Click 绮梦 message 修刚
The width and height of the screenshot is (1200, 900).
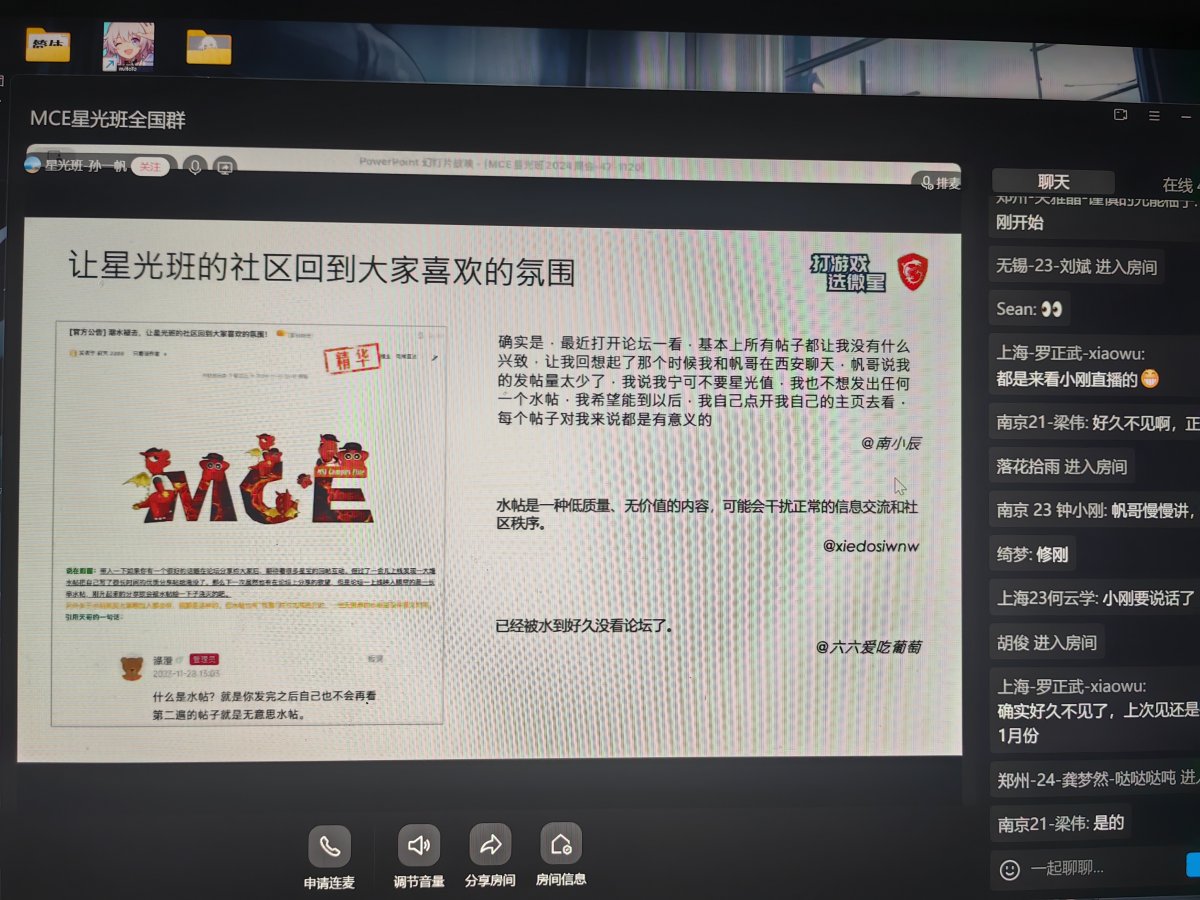point(1032,553)
